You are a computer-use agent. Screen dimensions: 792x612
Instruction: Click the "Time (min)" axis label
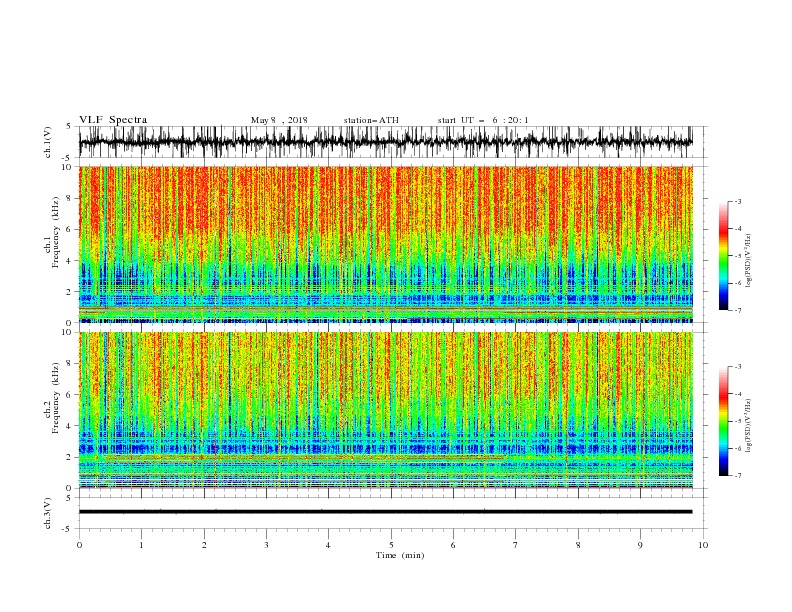pyautogui.click(x=400, y=555)
